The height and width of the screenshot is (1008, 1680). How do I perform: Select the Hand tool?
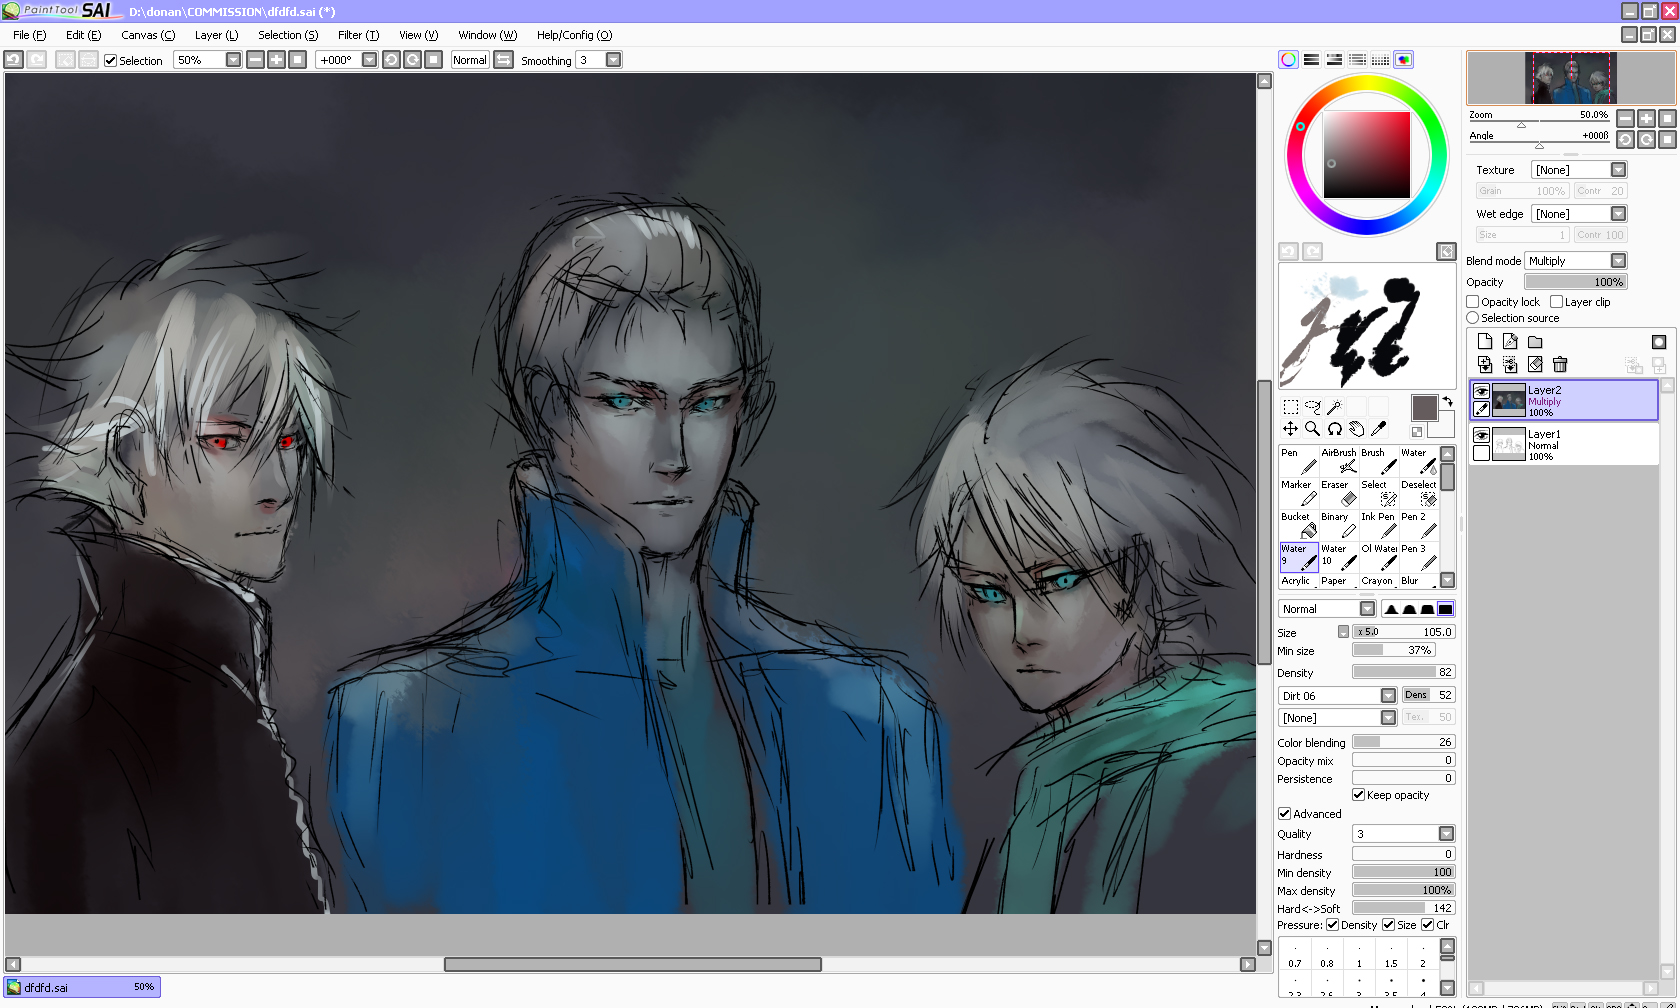(x=1356, y=429)
